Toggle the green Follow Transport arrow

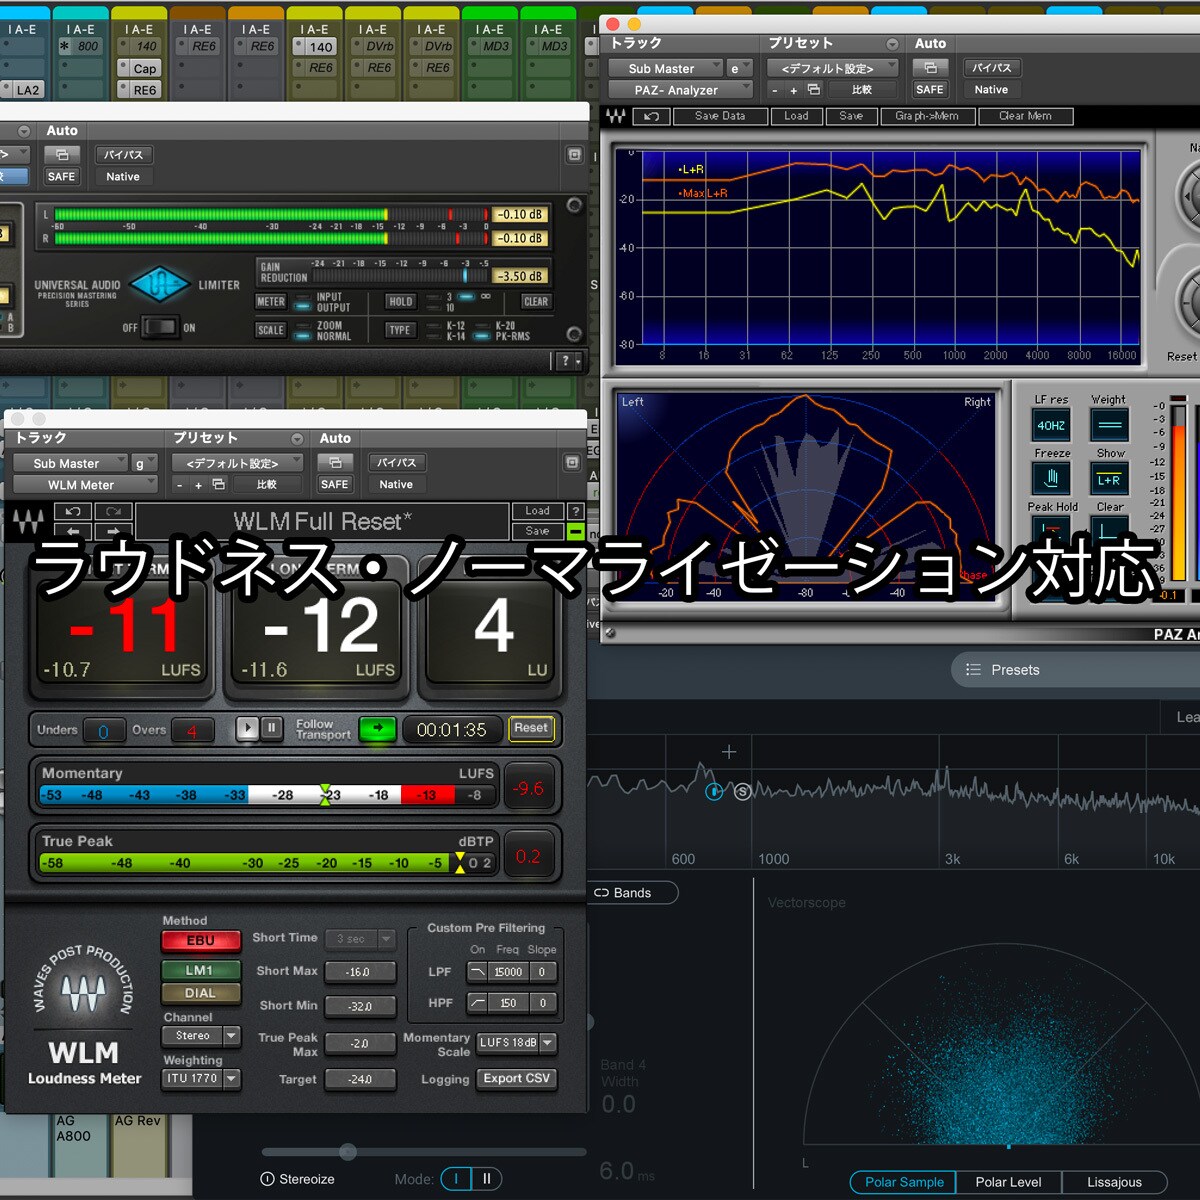pyautogui.click(x=377, y=729)
